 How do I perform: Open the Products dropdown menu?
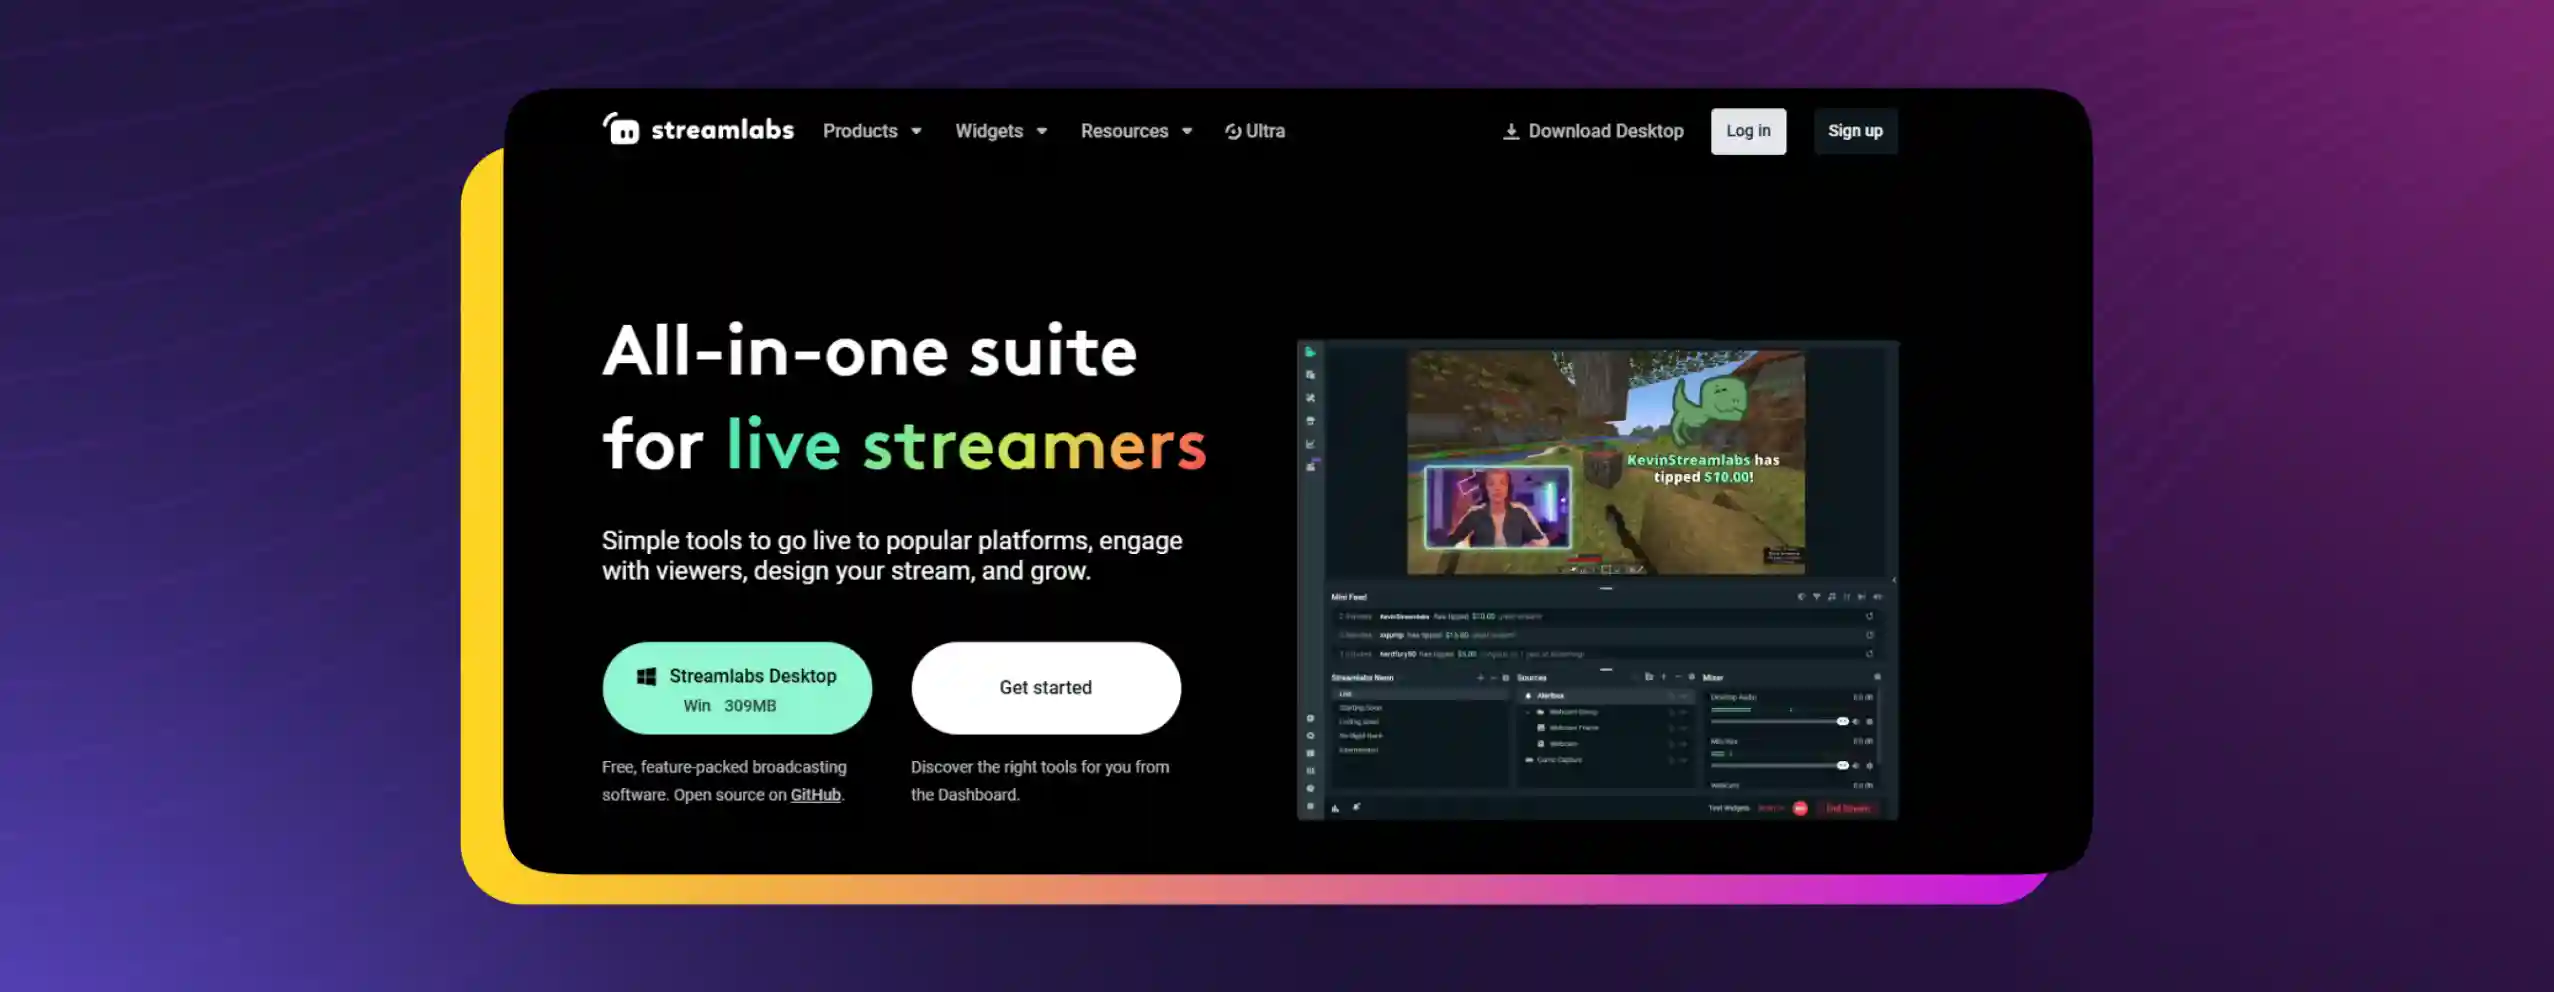[872, 131]
